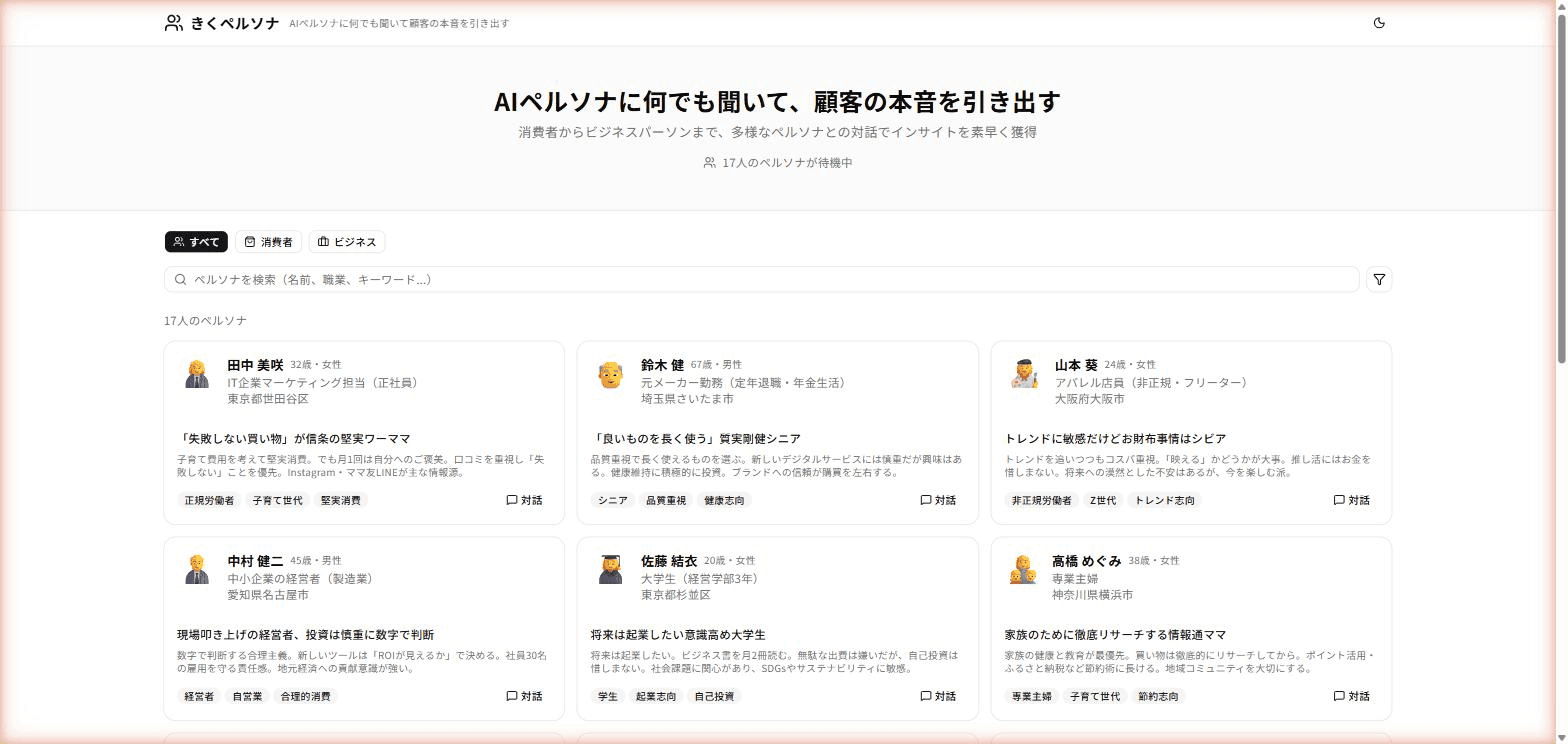This screenshot has width=1568, height=744.
Task: Open 山本 葵 persona name
Action: tap(1076, 365)
